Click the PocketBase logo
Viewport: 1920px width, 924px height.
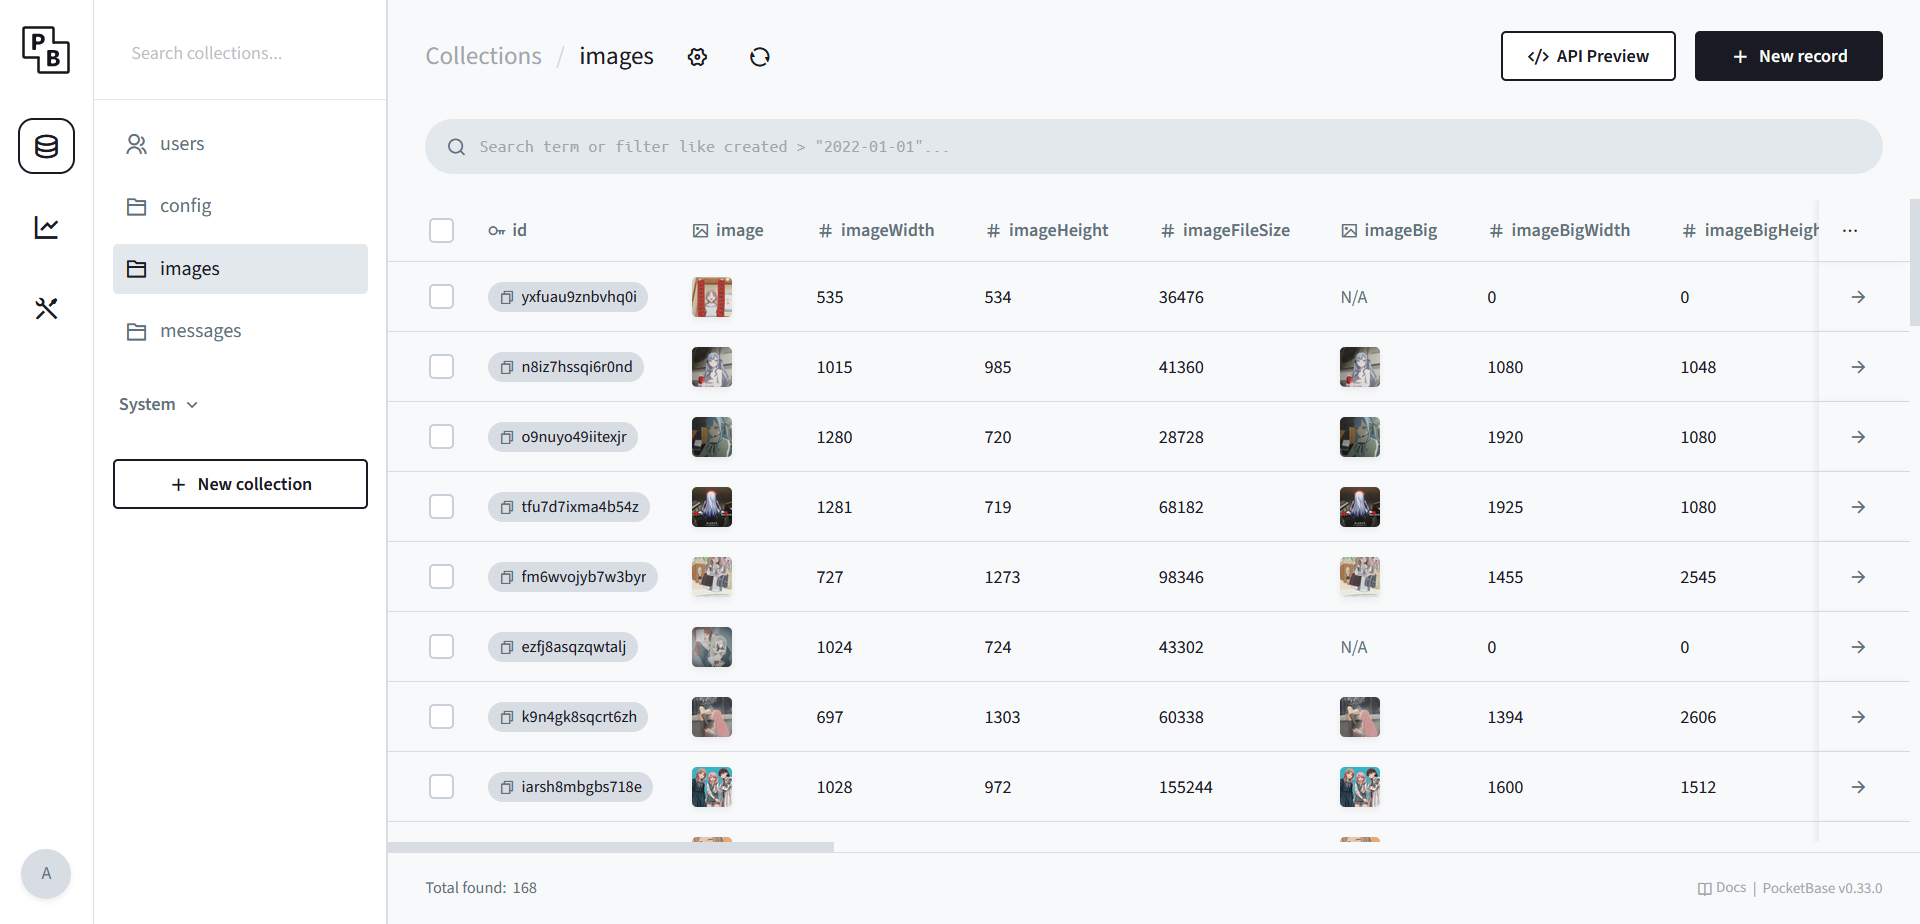click(x=46, y=50)
